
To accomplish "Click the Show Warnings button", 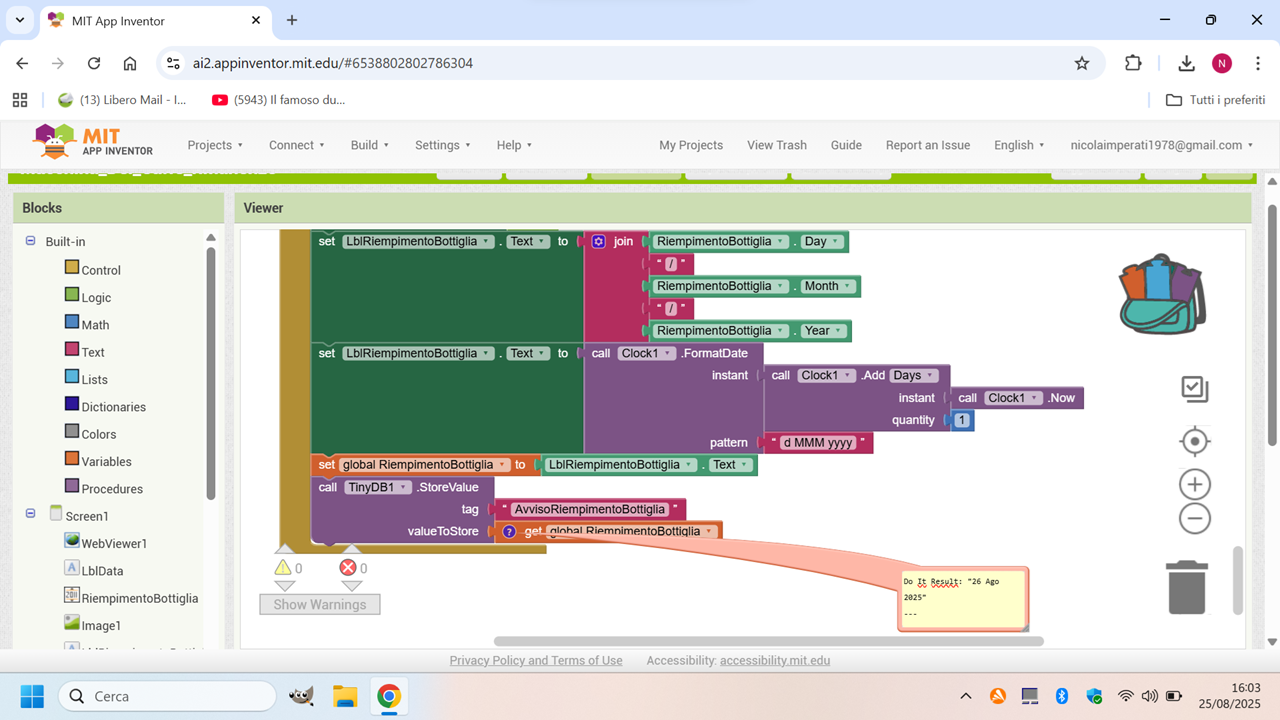I will (x=319, y=604).
